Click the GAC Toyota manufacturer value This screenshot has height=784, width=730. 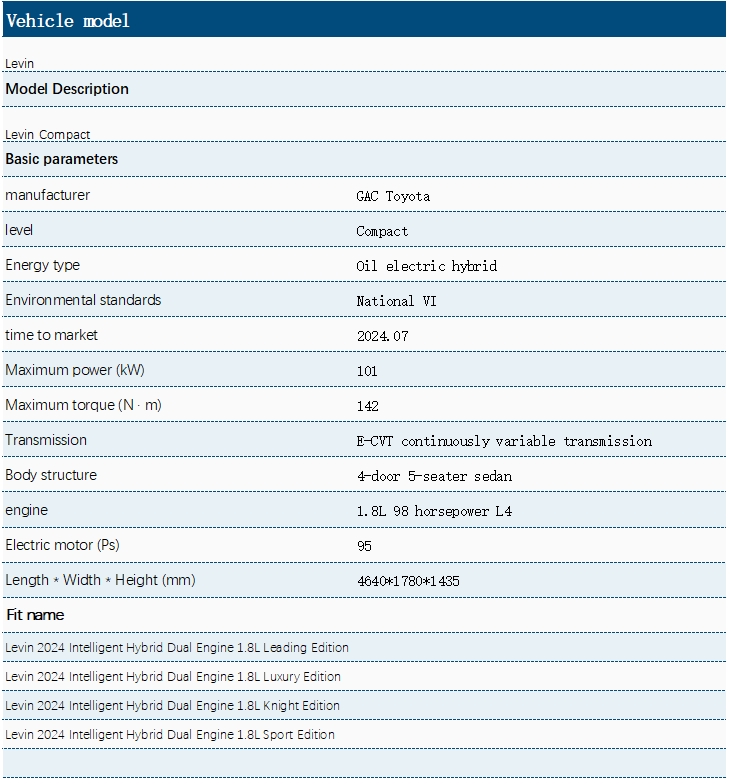point(393,196)
